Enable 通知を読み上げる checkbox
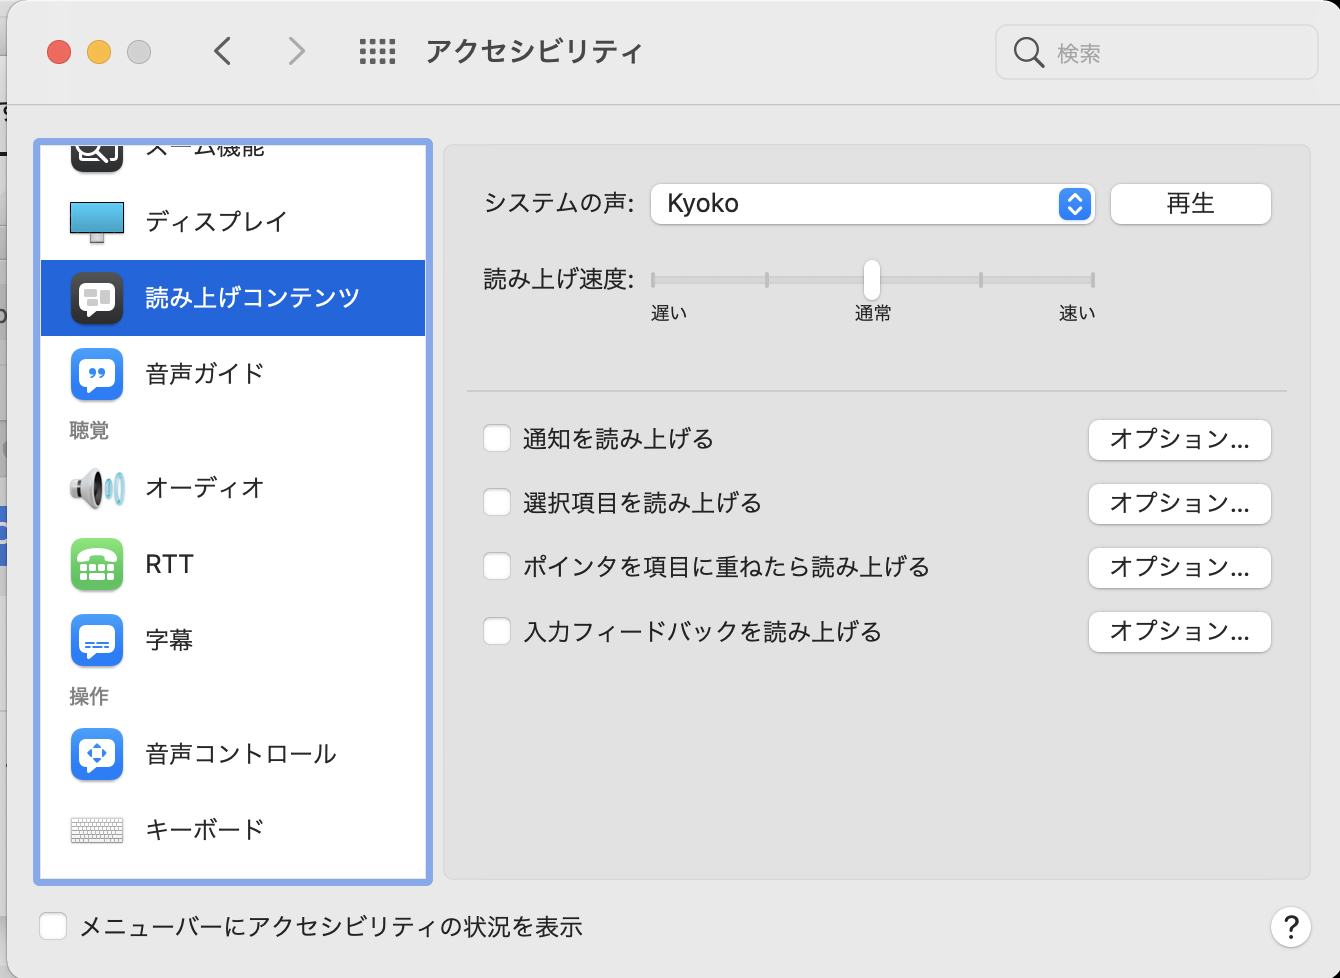 point(497,439)
